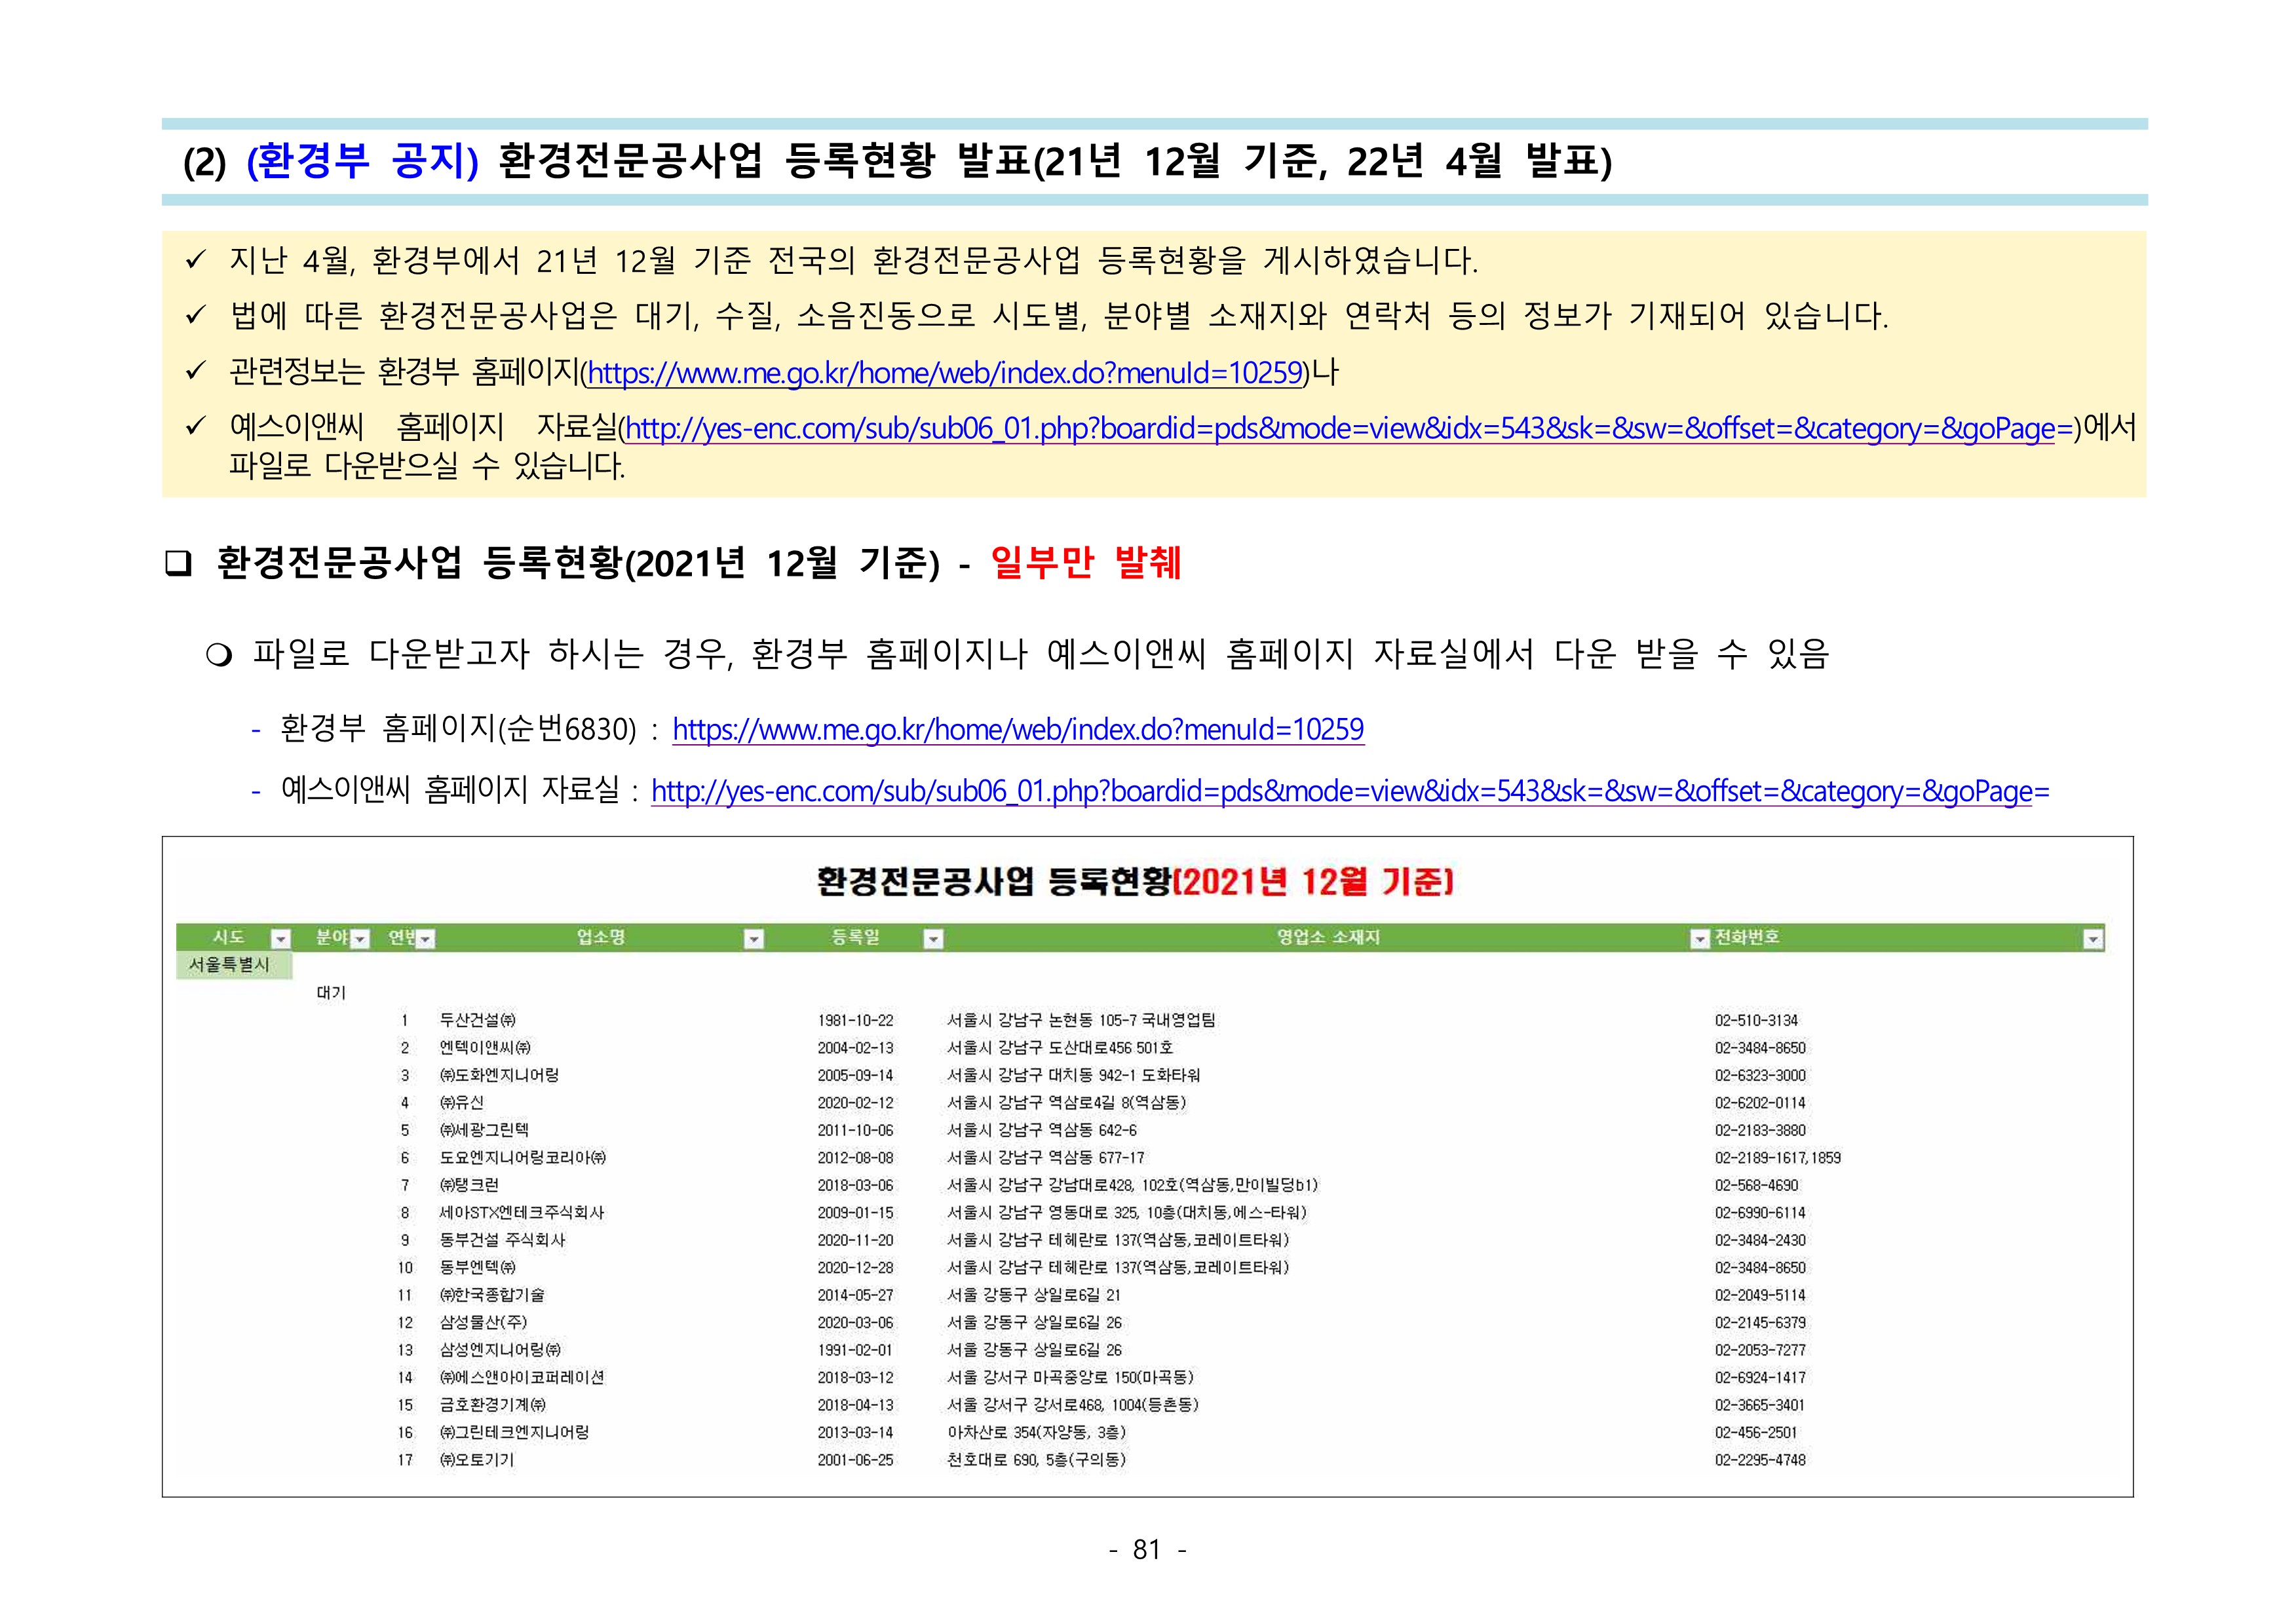
Task: Select the ㈜오토기기 company name
Action: pyautogui.click(x=477, y=1460)
